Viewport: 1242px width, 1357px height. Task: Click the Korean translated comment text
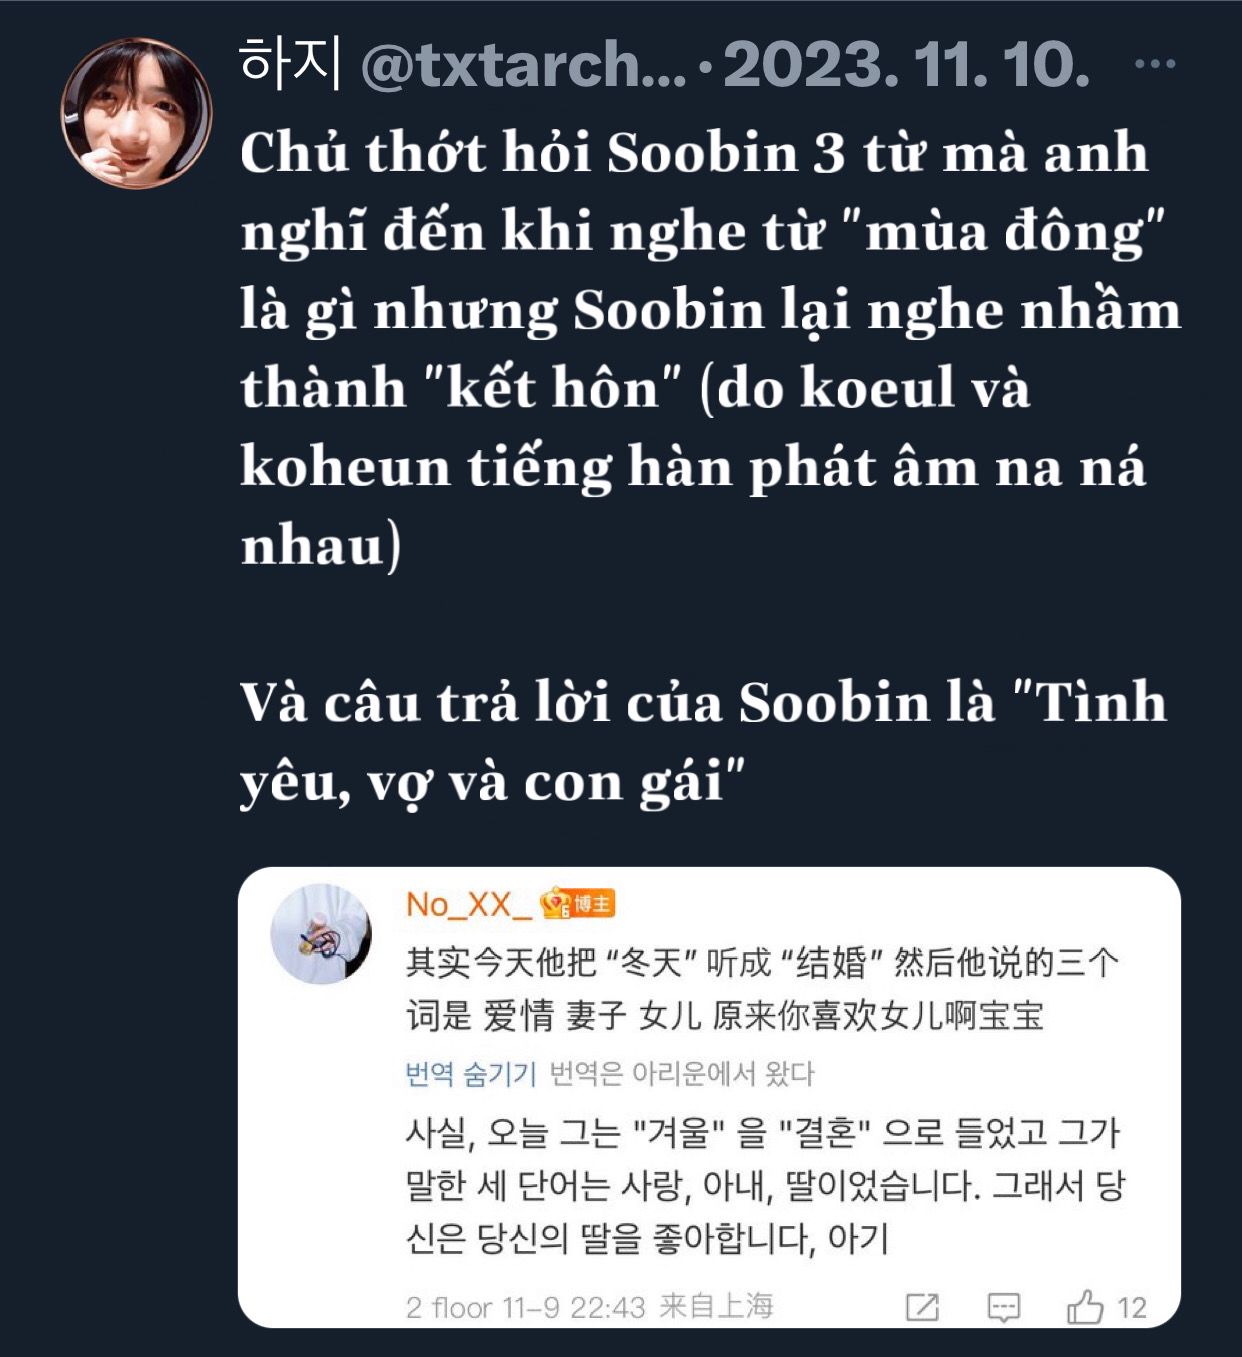pyautogui.click(x=765, y=1185)
